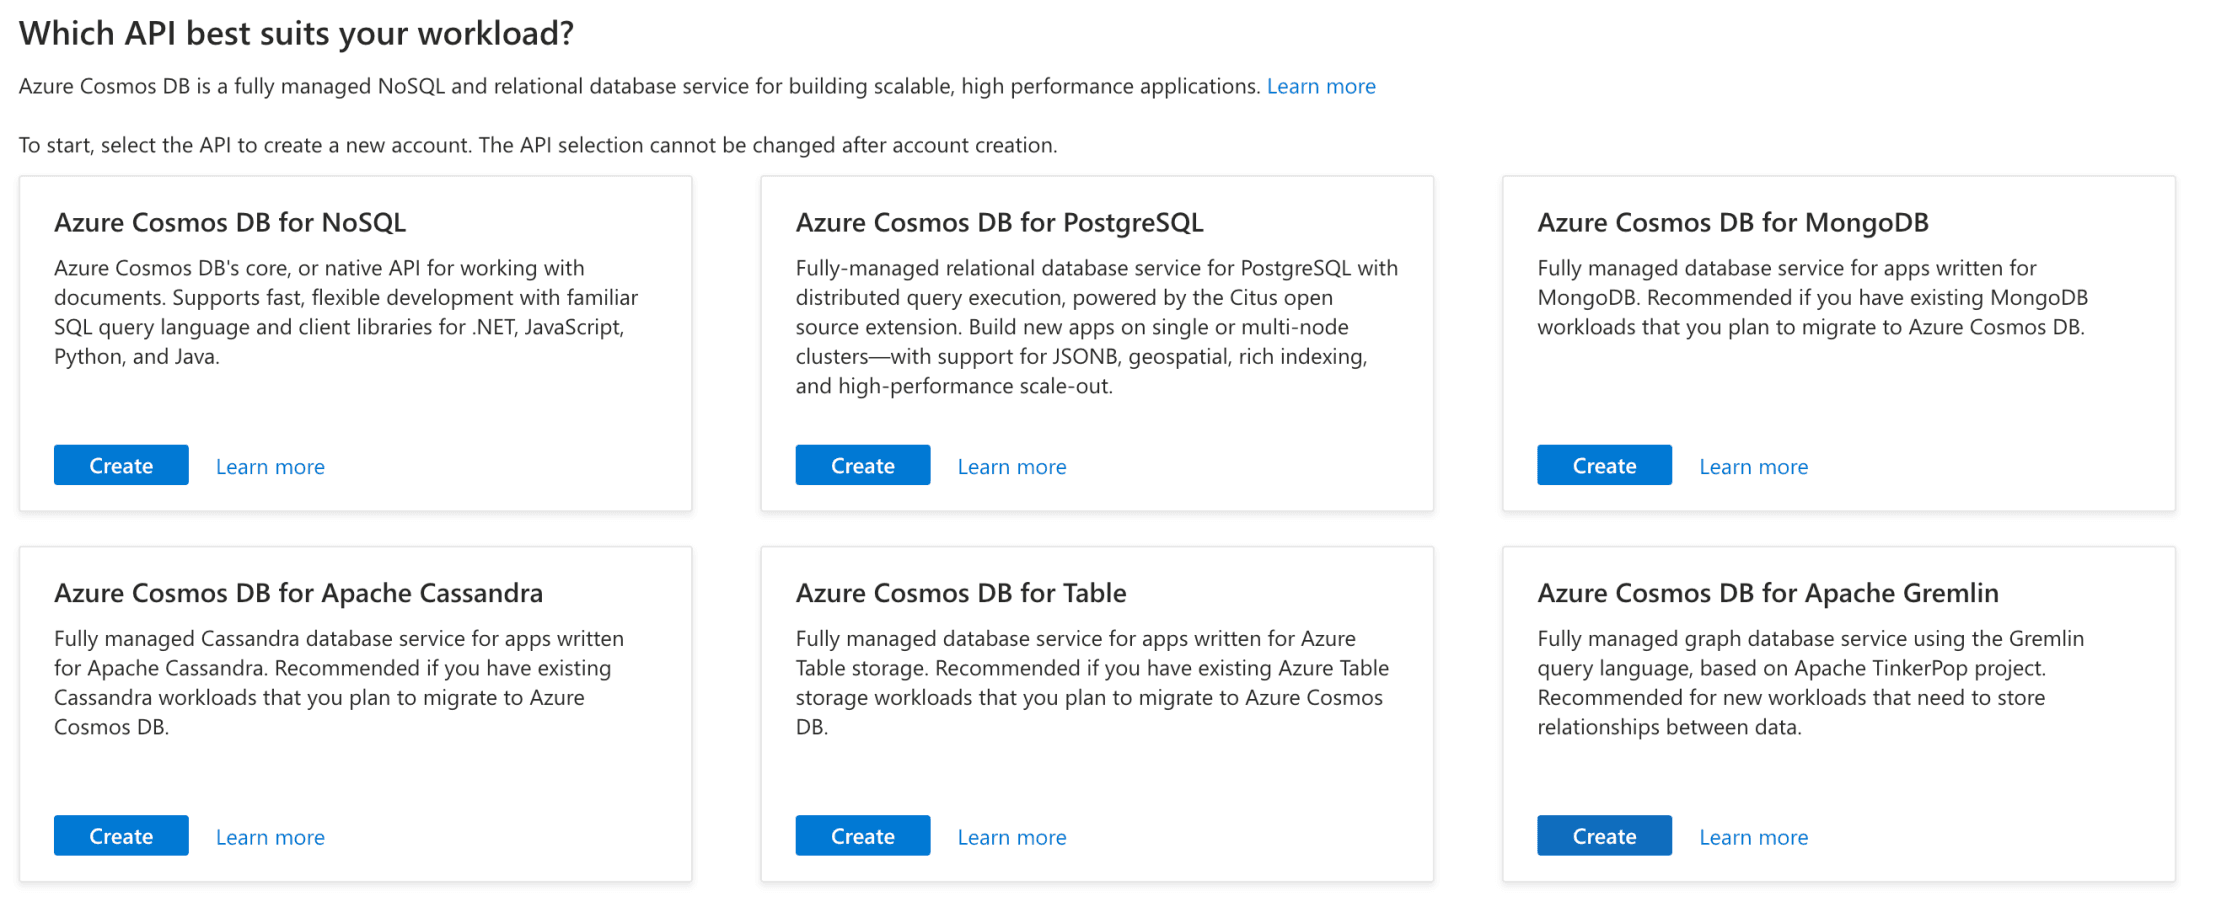Screen dimensions: 2232x923
Task: Follow the Learn more link in the intro paragraph
Action: coord(1321,86)
